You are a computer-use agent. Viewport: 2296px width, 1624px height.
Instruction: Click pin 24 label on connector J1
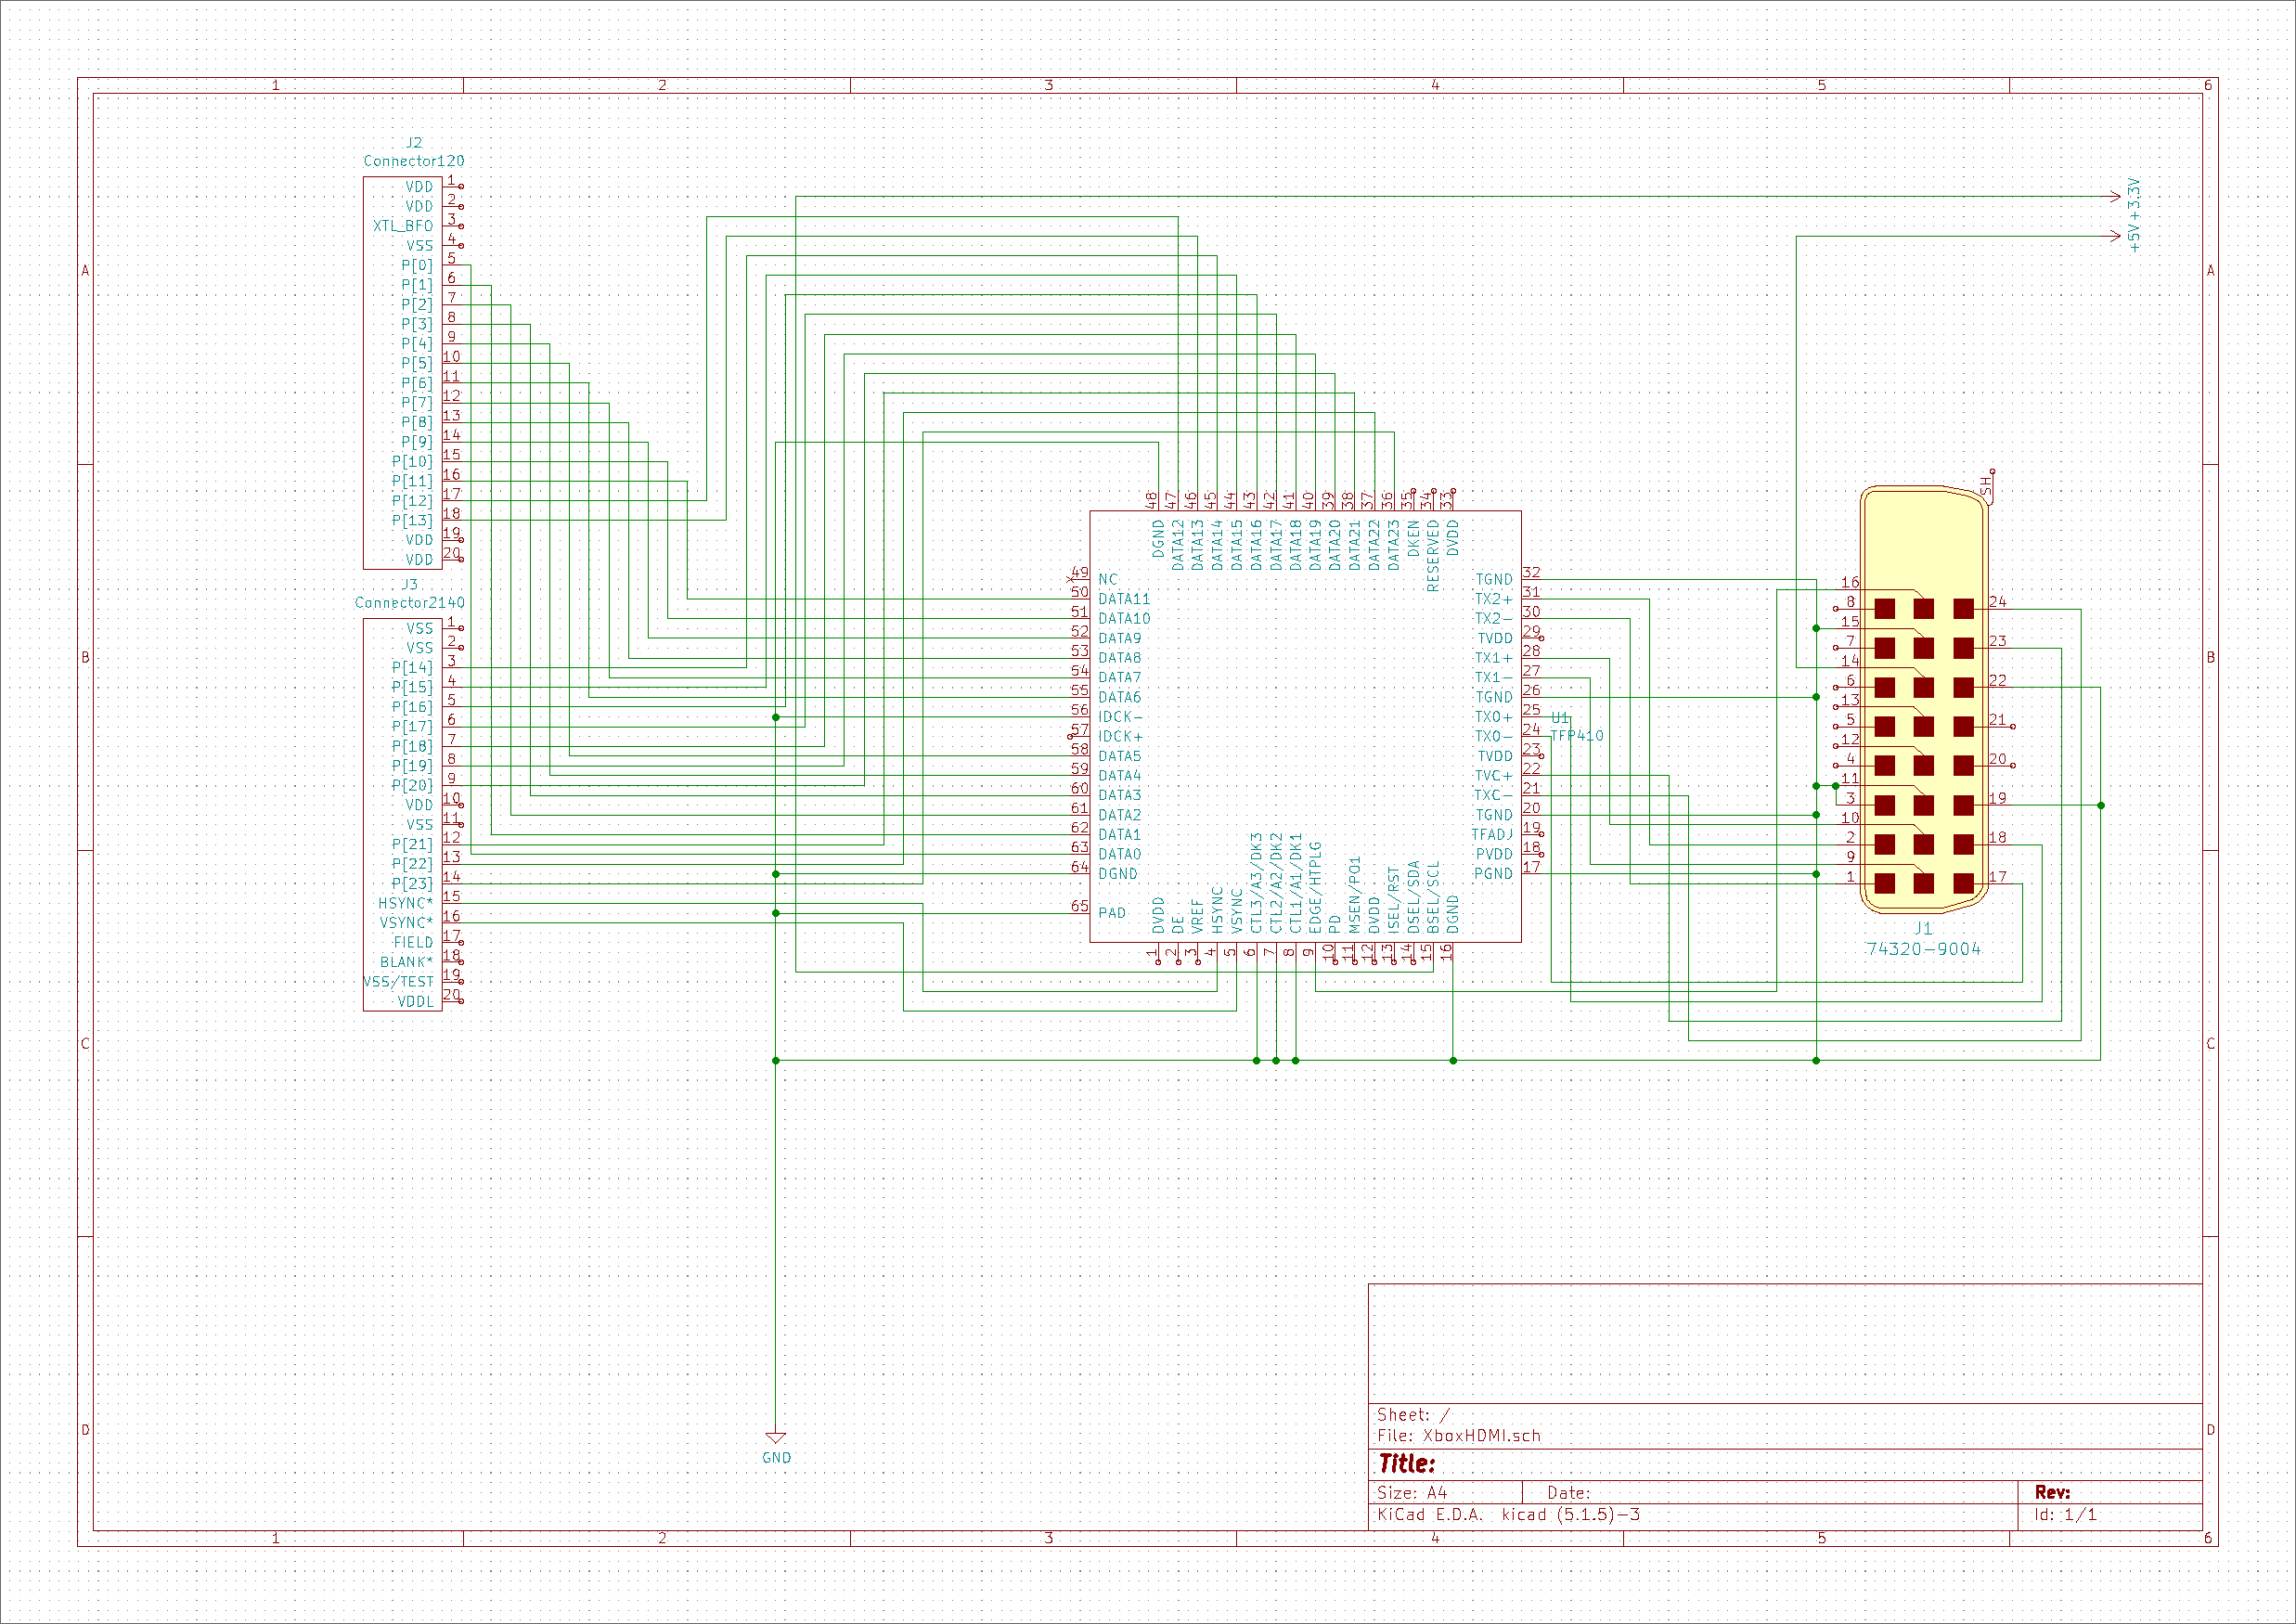(x=1998, y=602)
